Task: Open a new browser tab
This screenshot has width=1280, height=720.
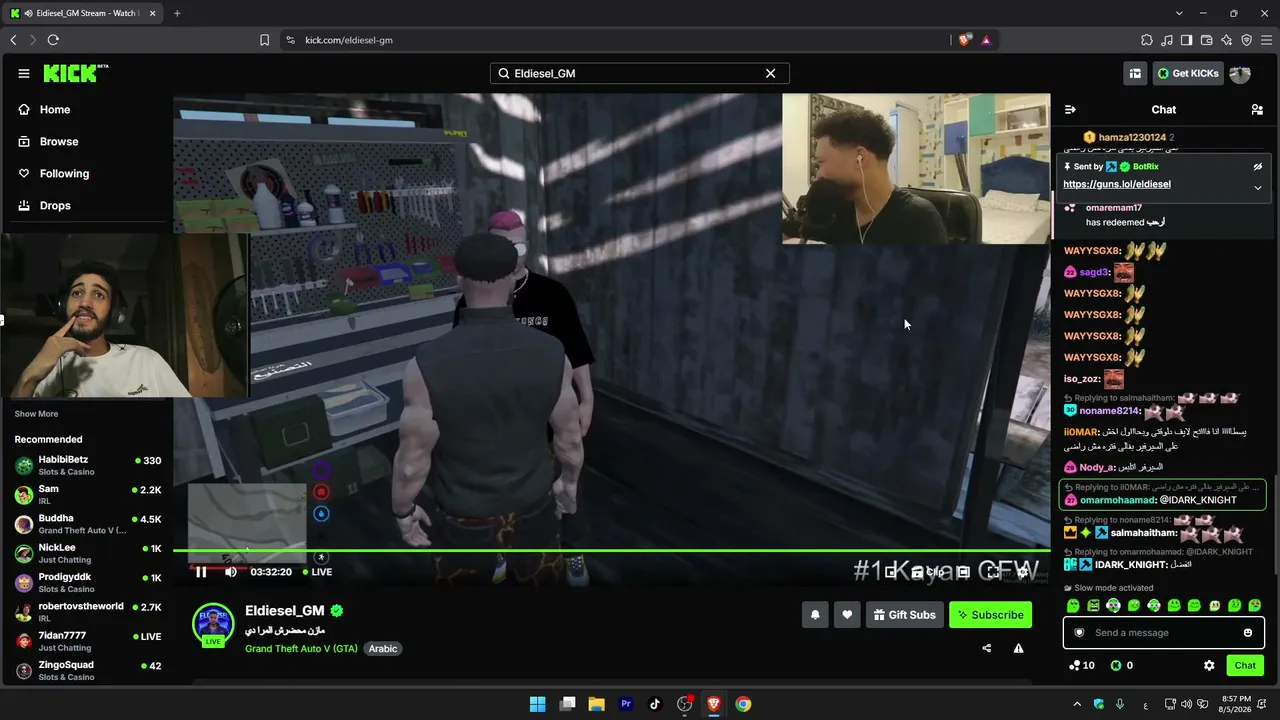Action: pos(177,13)
